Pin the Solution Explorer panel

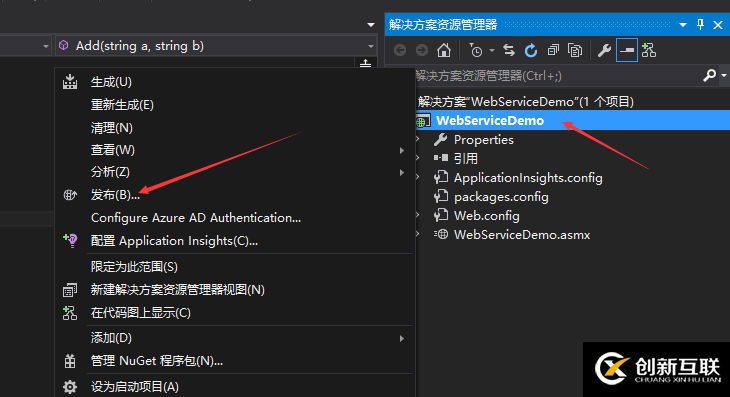[x=700, y=24]
